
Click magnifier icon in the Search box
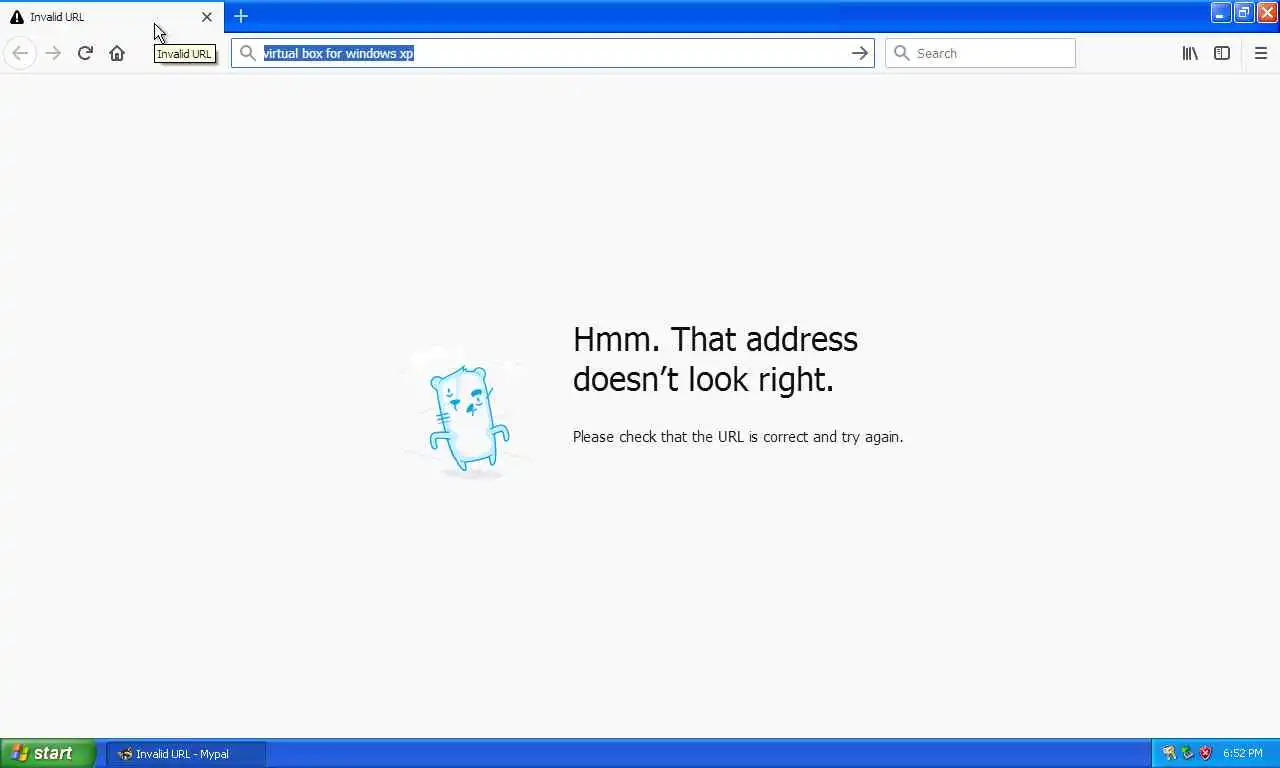coord(901,53)
